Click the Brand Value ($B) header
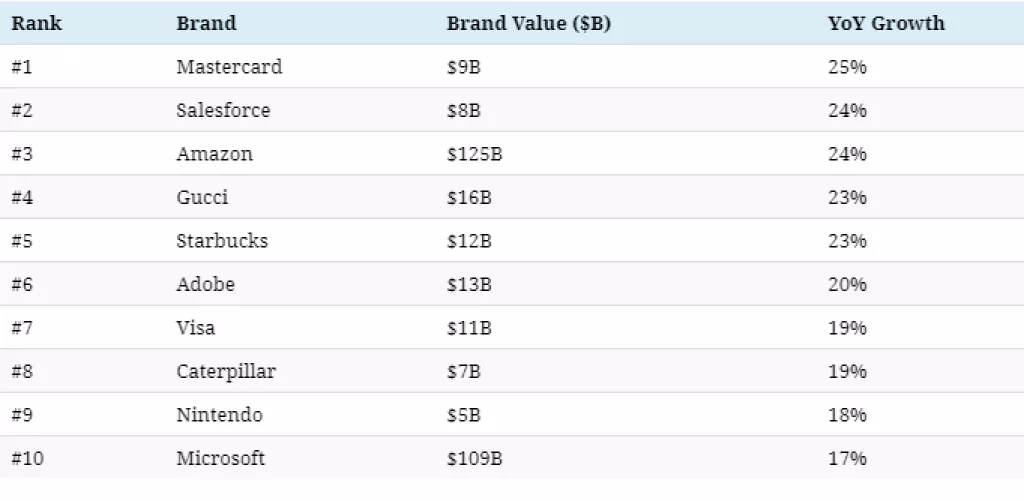1024x501 pixels. coord(528,23)
